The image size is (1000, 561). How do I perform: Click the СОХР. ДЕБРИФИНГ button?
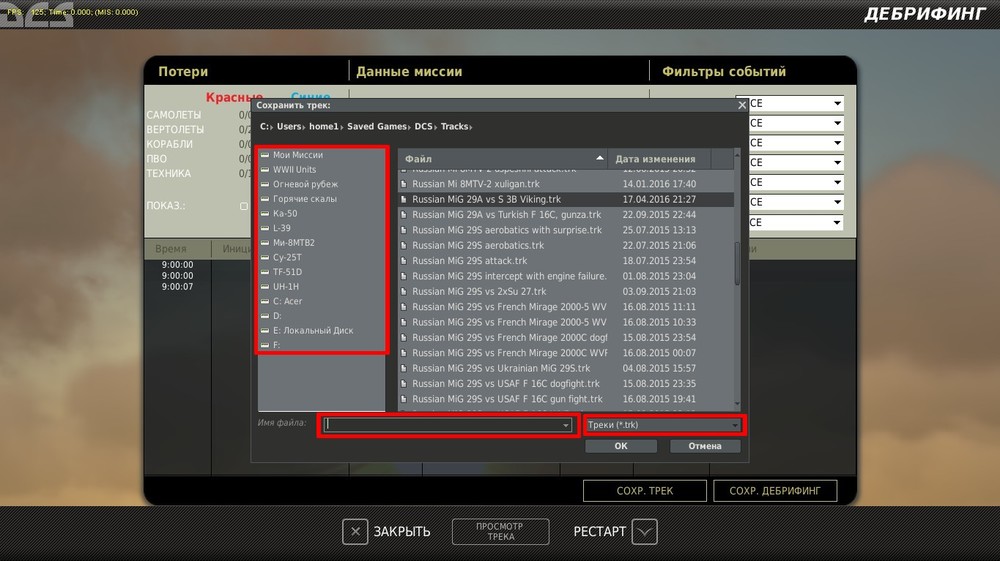[x=775, y=491]
